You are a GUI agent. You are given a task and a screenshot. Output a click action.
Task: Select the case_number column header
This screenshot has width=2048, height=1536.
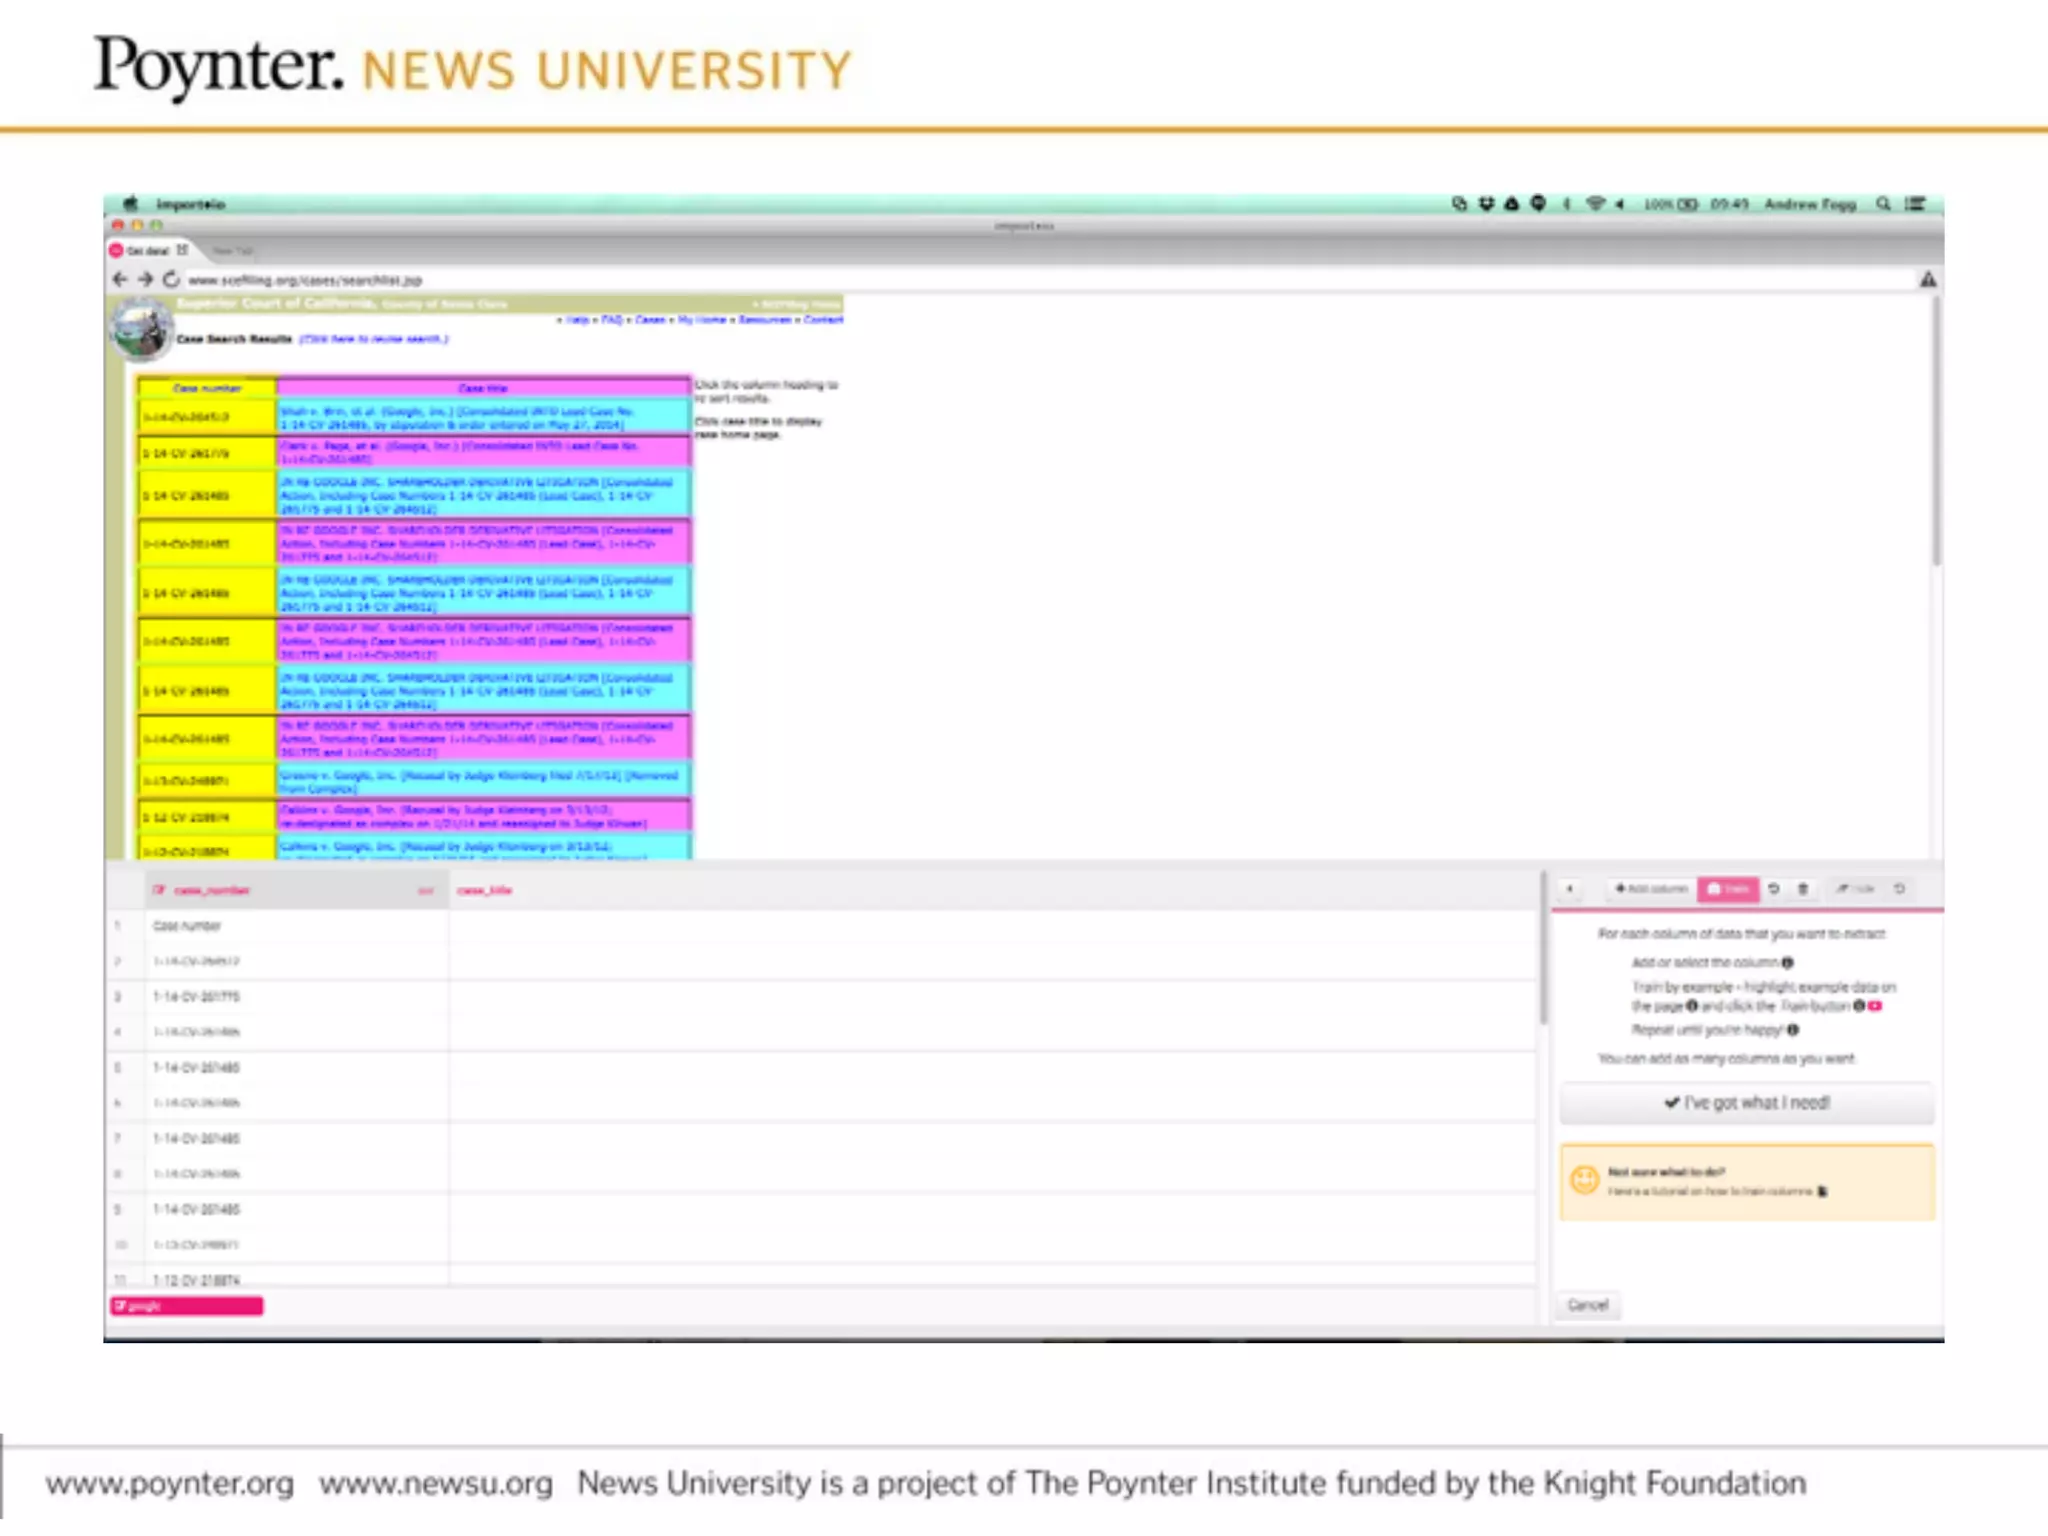(210, 890)
